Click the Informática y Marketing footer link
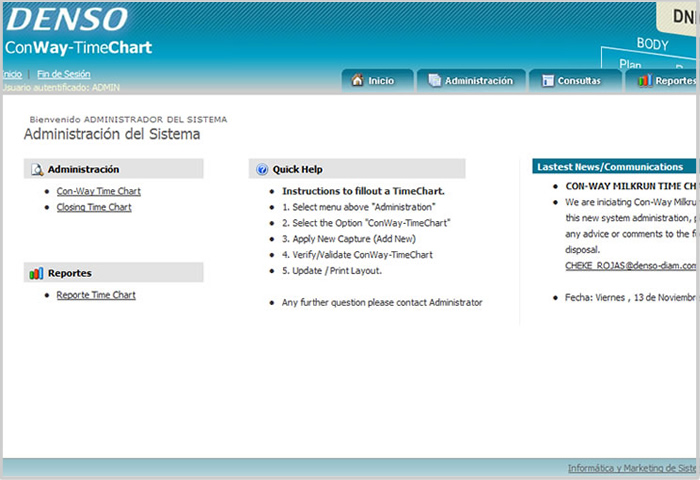The width and height of the screenshot is (700, 480). click(x=632, y=468)
